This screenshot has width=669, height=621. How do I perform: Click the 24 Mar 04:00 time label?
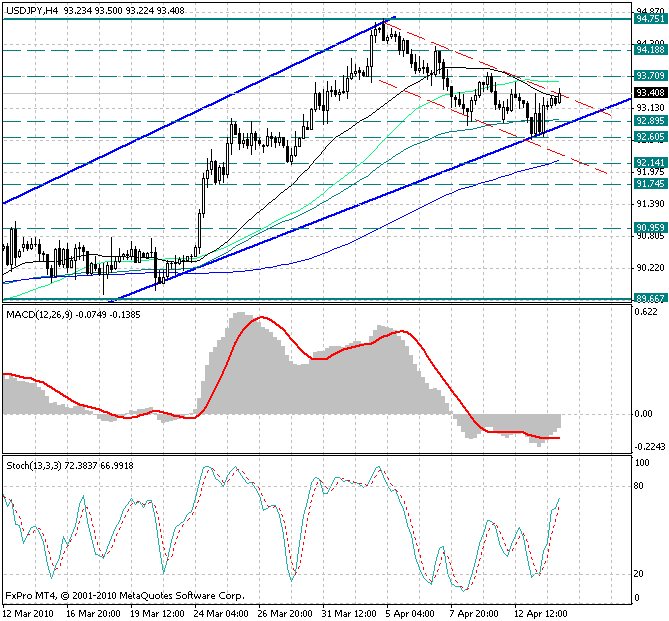[221, 614]
